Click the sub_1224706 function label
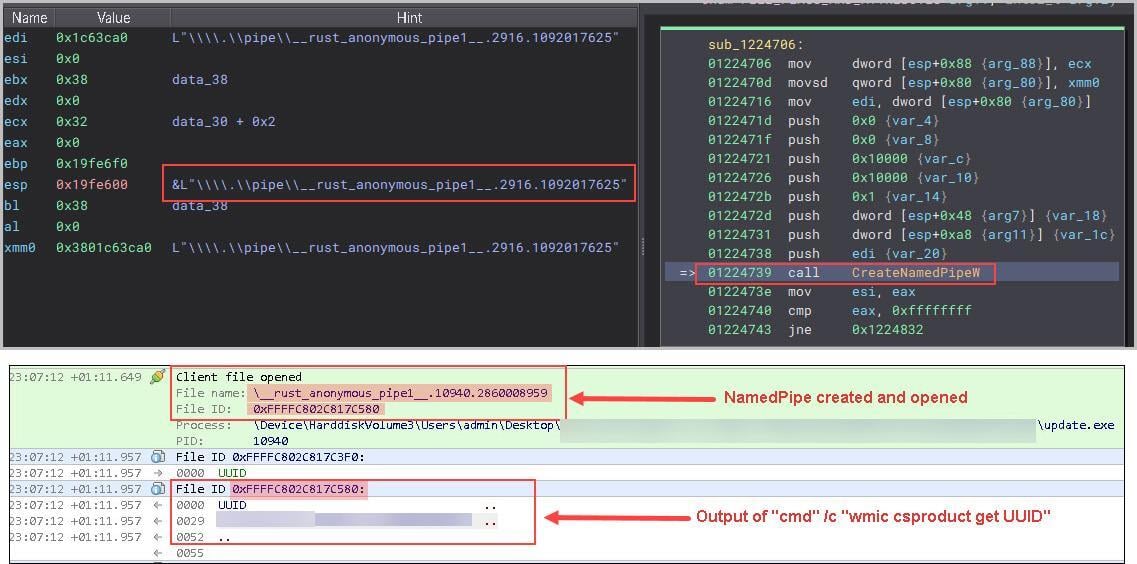Viewport: 1137px width, 564px height. [755, 45]
